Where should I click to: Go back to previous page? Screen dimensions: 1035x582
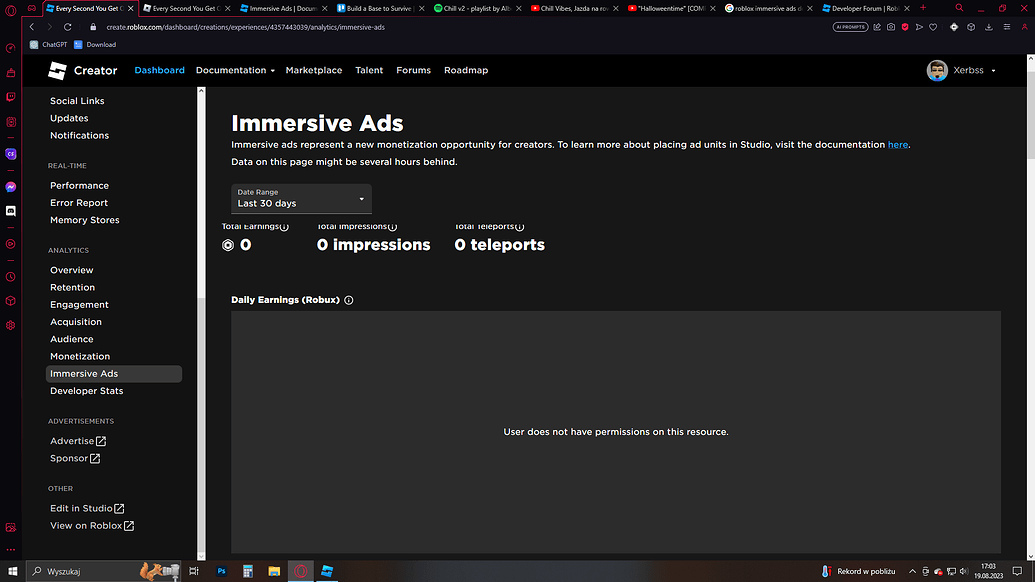coord(32,27)
